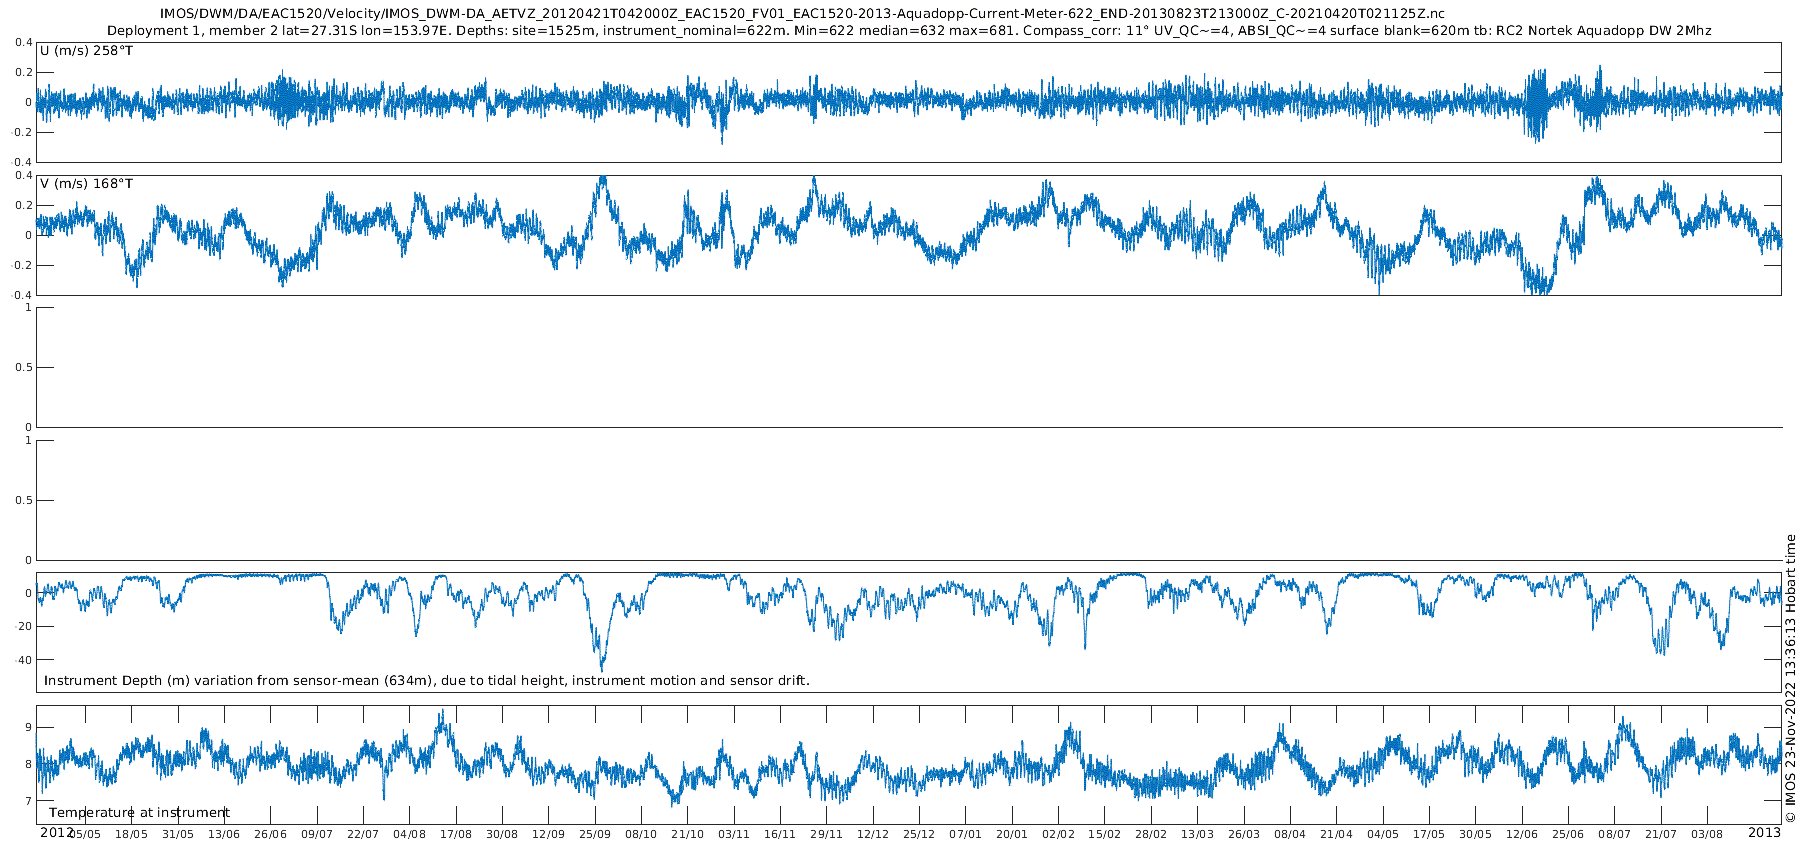The image size is (1800, 850).
Task: Click the '9' tick on temperature axis
Action: tap(28, 727)
